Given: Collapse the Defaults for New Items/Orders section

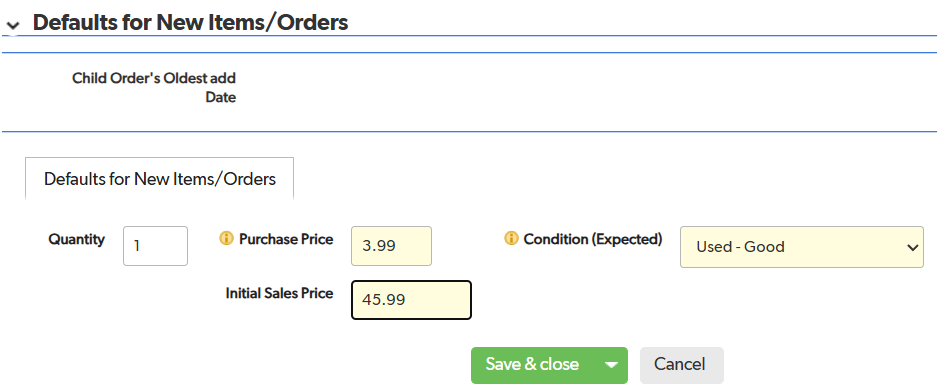Looking at the screenshot, I should point(13,25).
